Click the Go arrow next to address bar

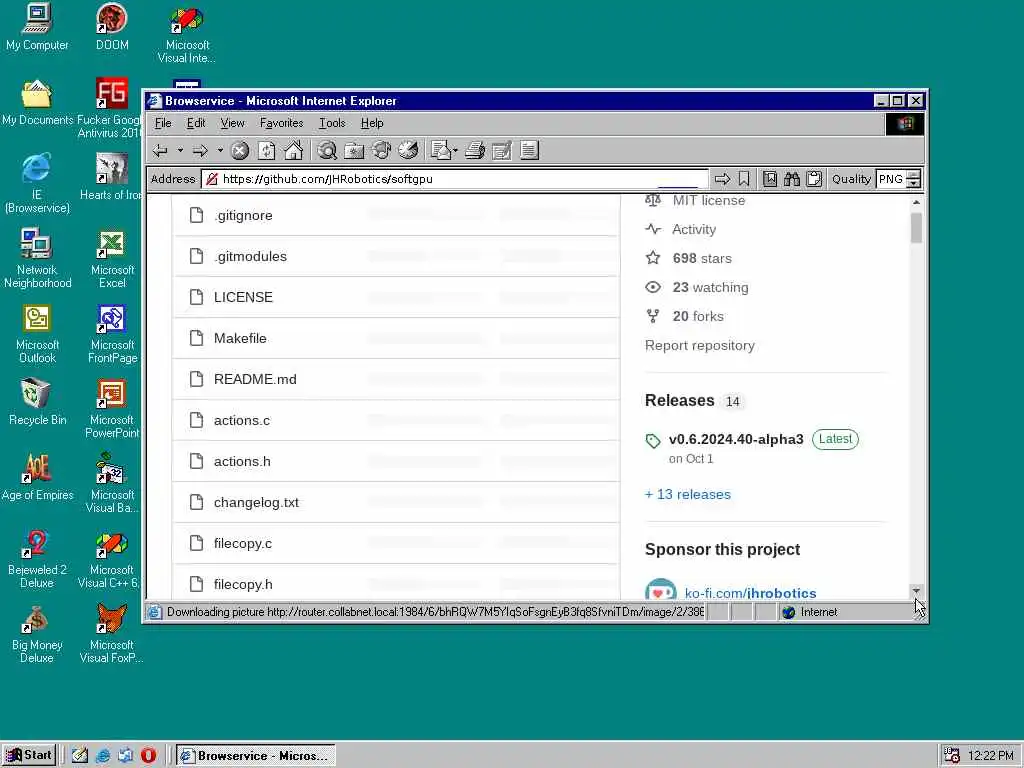point(722,179)
